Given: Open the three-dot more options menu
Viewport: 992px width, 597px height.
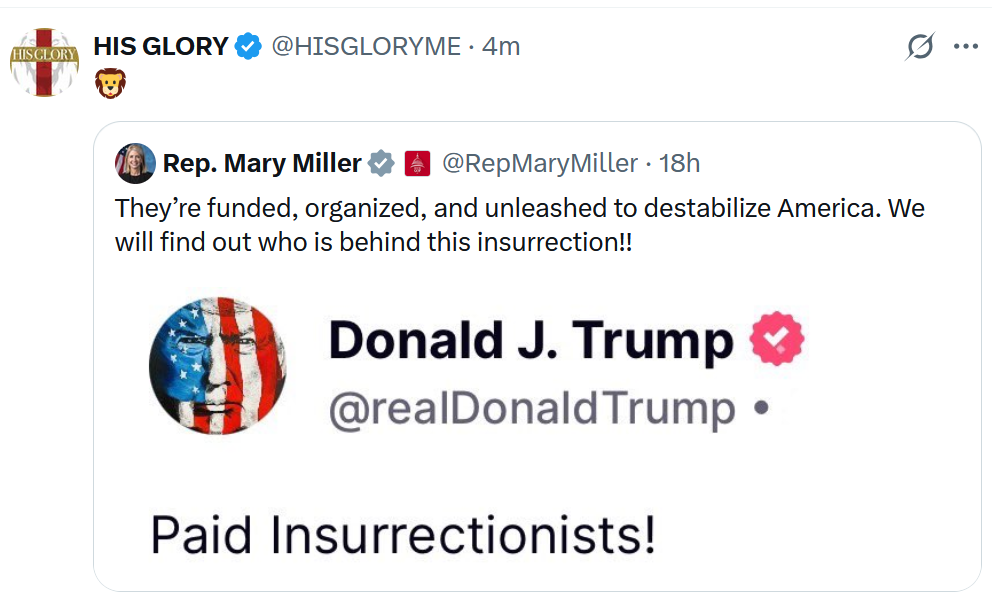Looking at the screenshot, I should point(966,46).
